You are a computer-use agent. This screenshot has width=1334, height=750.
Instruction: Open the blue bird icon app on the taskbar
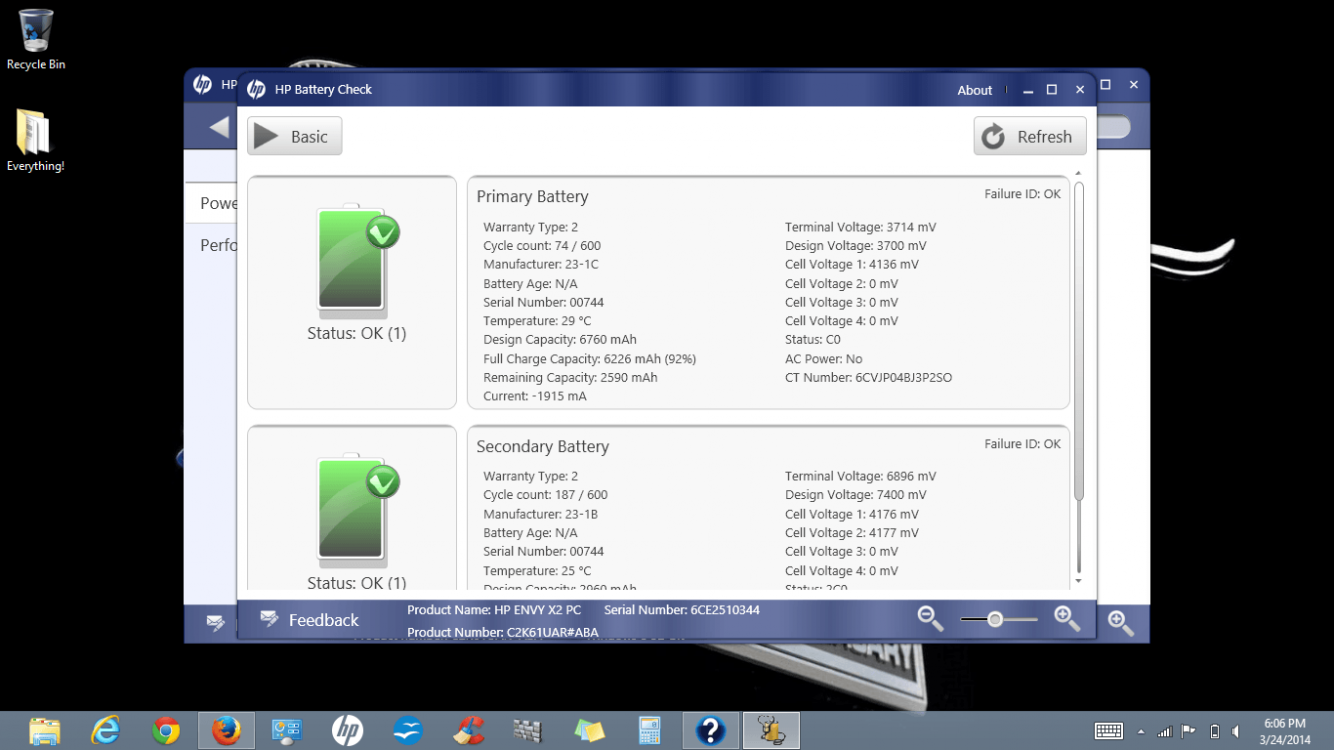point(408,731)
